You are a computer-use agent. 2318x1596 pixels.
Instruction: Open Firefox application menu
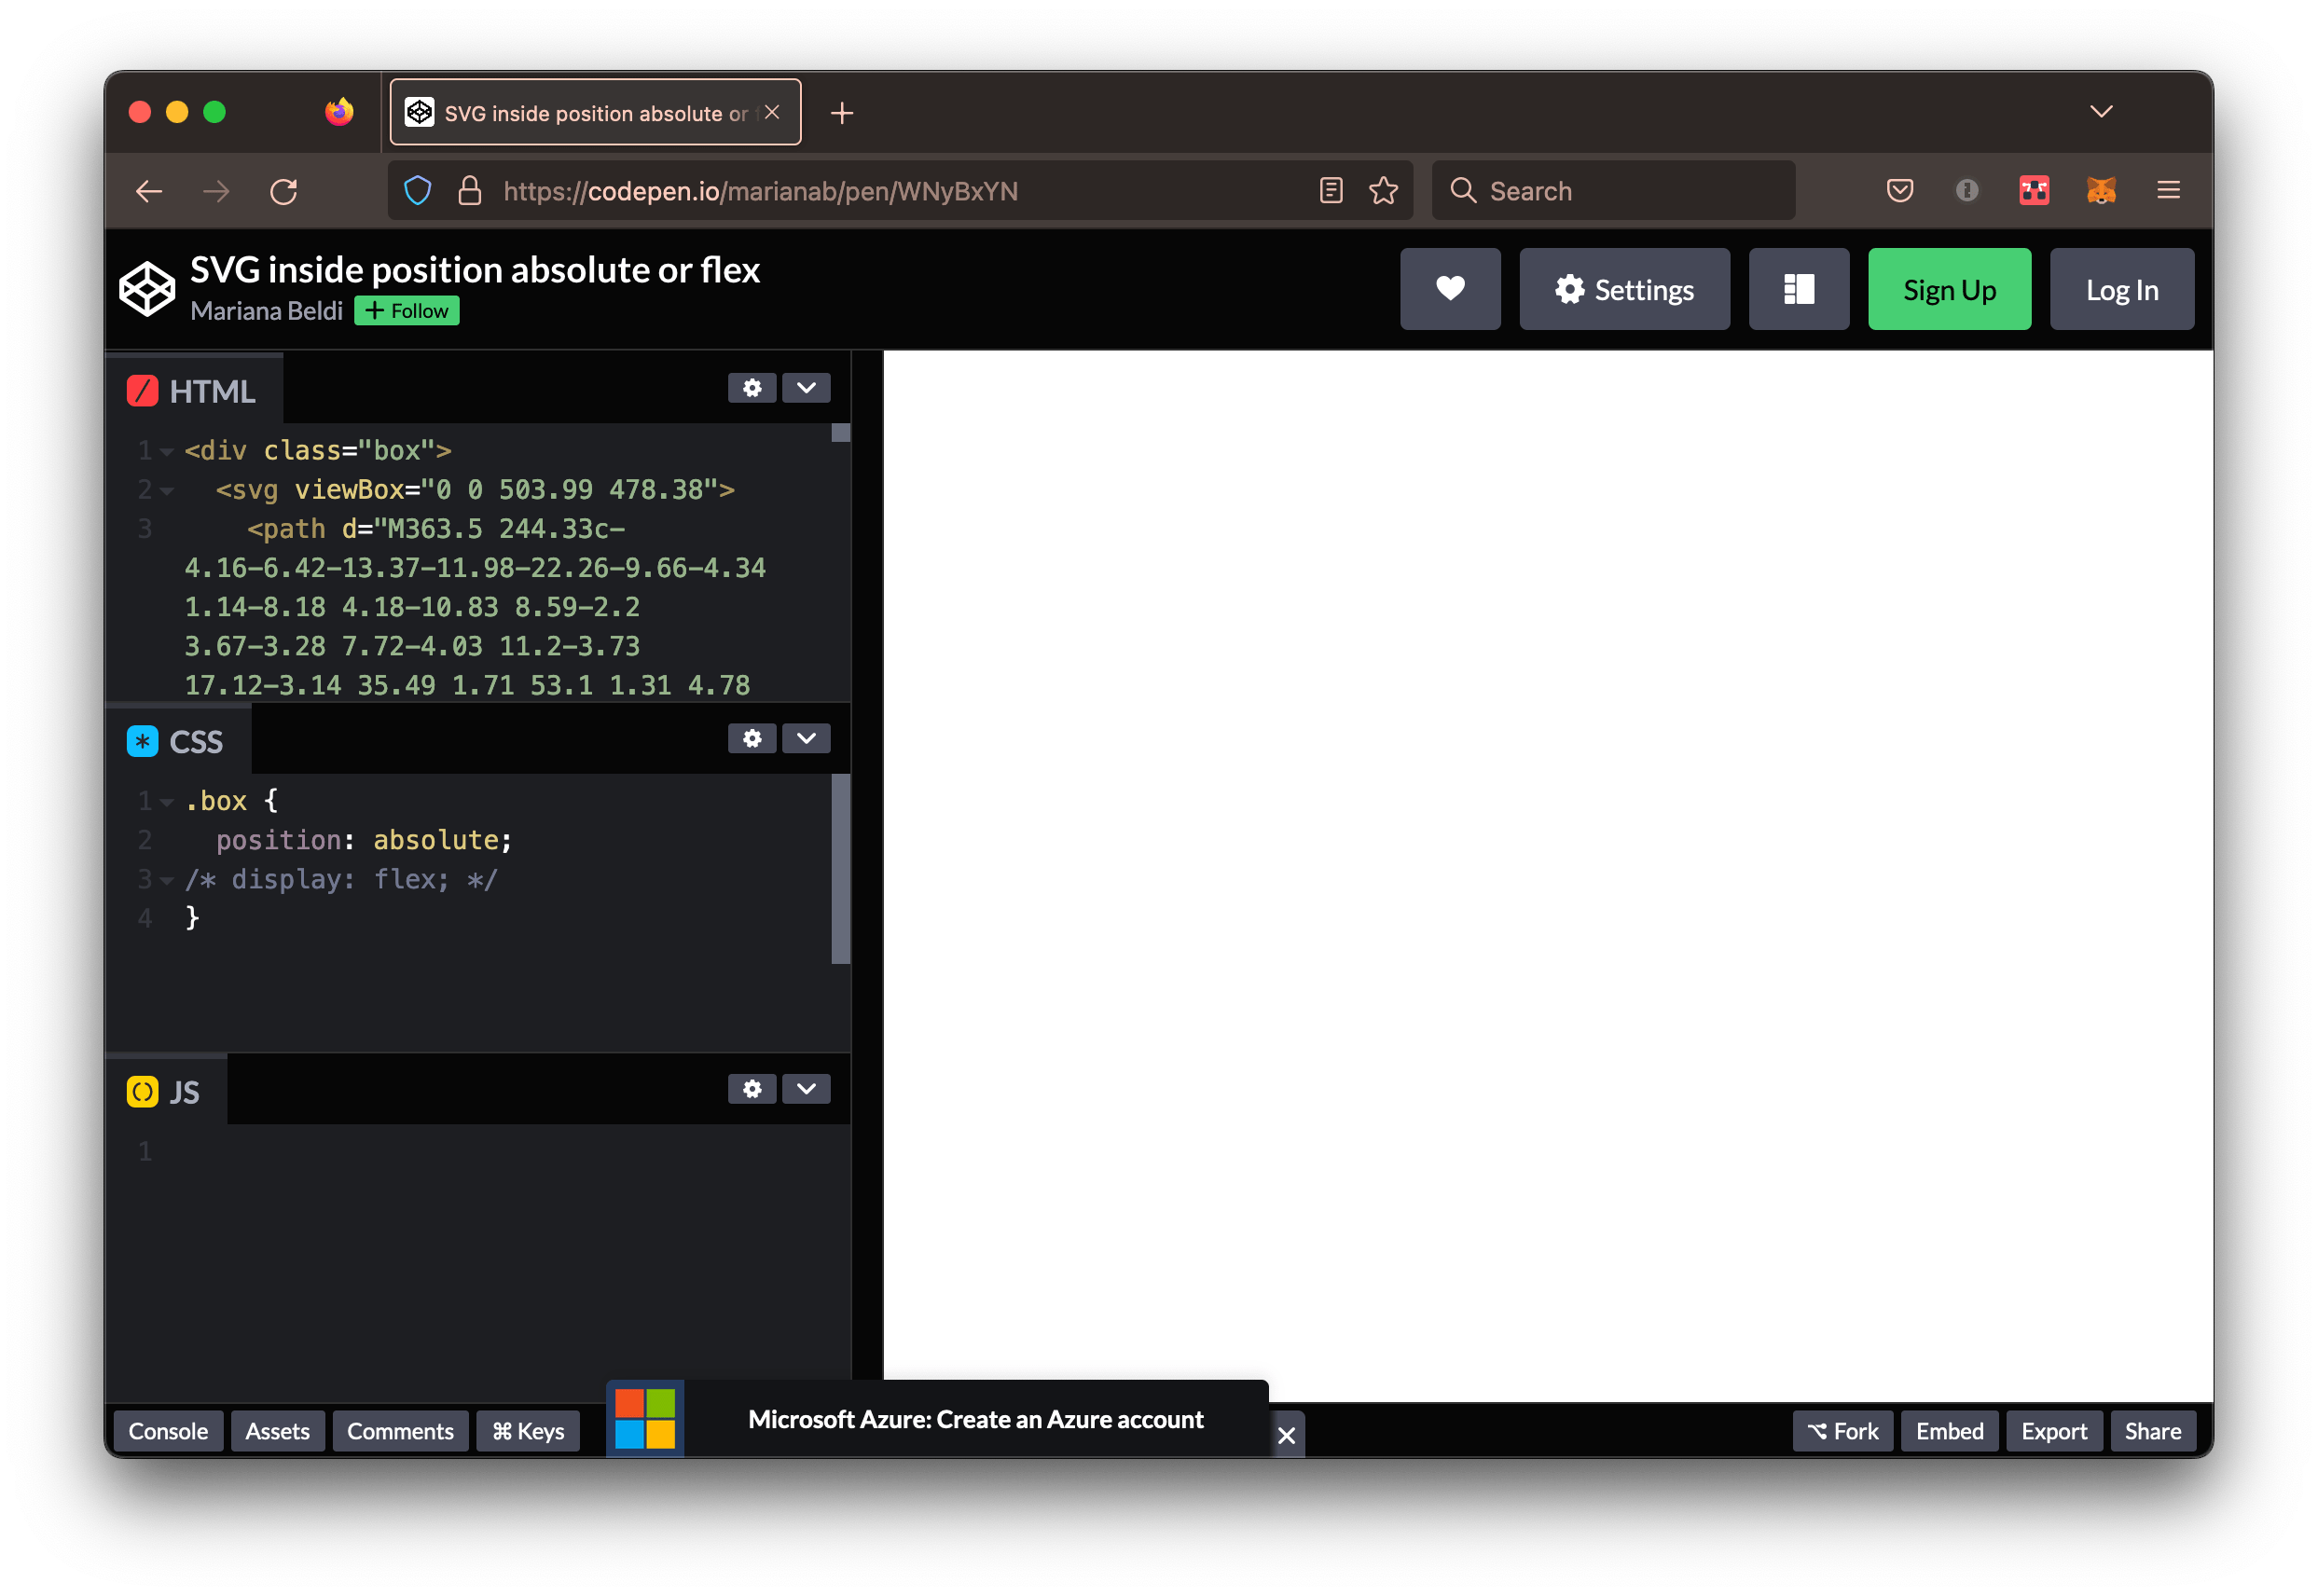point(2168,190)
